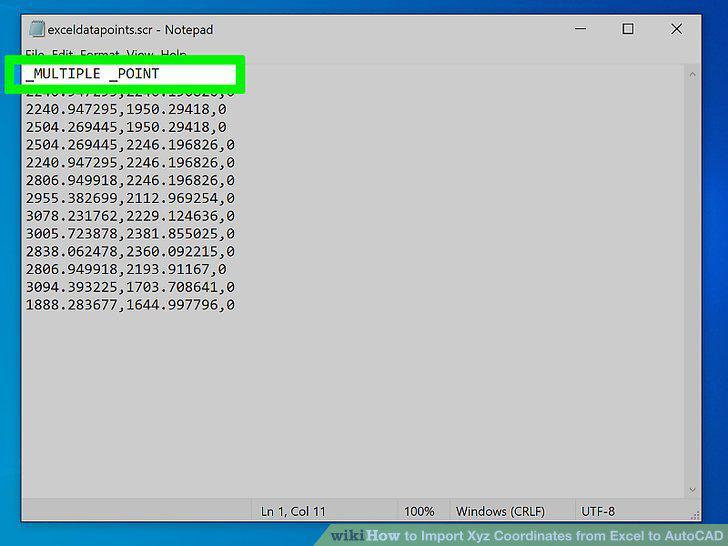Viewport: 728px width, 546px height.
Task: Click the line 2806.949918,2193.91167,0
Action: (x=126, y=269)
